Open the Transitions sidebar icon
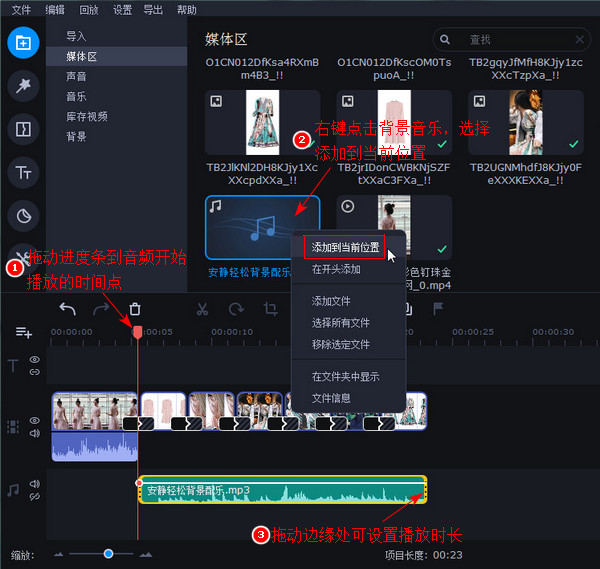This screenshot has height=569, width=600. pyautogui.click(x=23, y=129)
